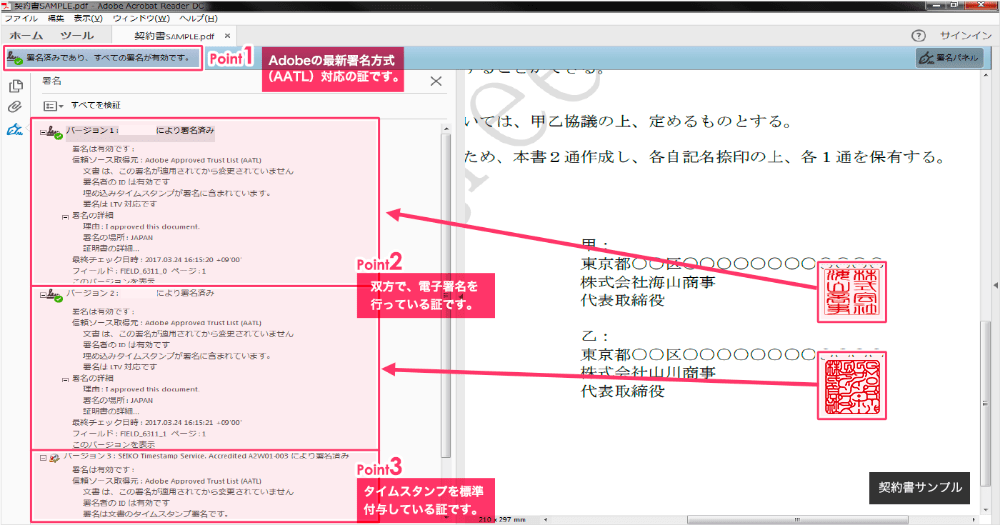Click the 署名 panel title
Viewport: 1000px width, 525px height.
click(52, 81)
